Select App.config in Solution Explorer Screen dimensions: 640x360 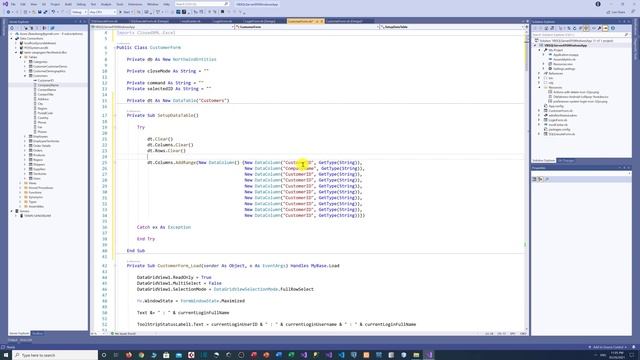tap(556, 106)
